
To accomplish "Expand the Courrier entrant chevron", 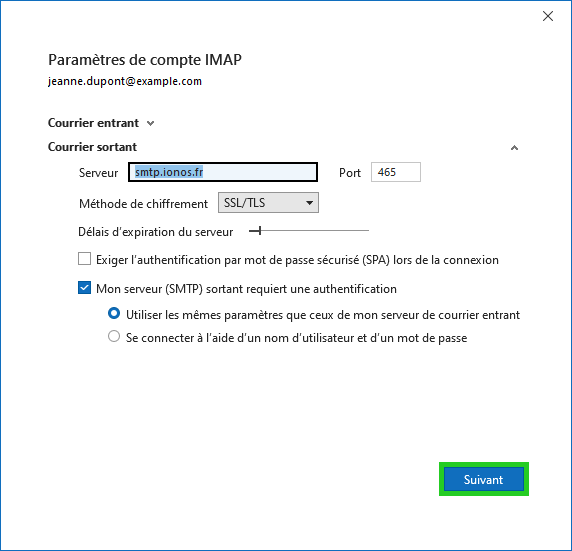I will tap(150, 124).
